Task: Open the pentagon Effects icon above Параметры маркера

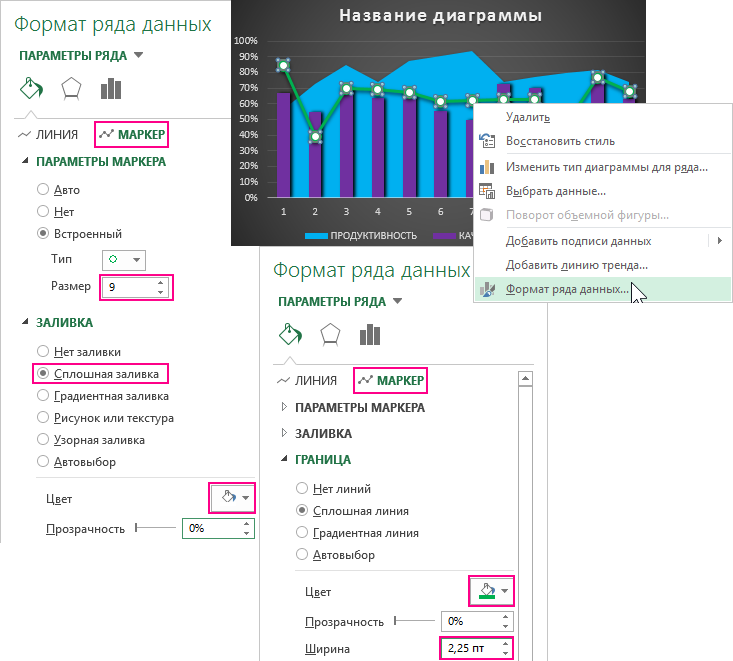Action: pyautogui.click(x=71, y=89)
